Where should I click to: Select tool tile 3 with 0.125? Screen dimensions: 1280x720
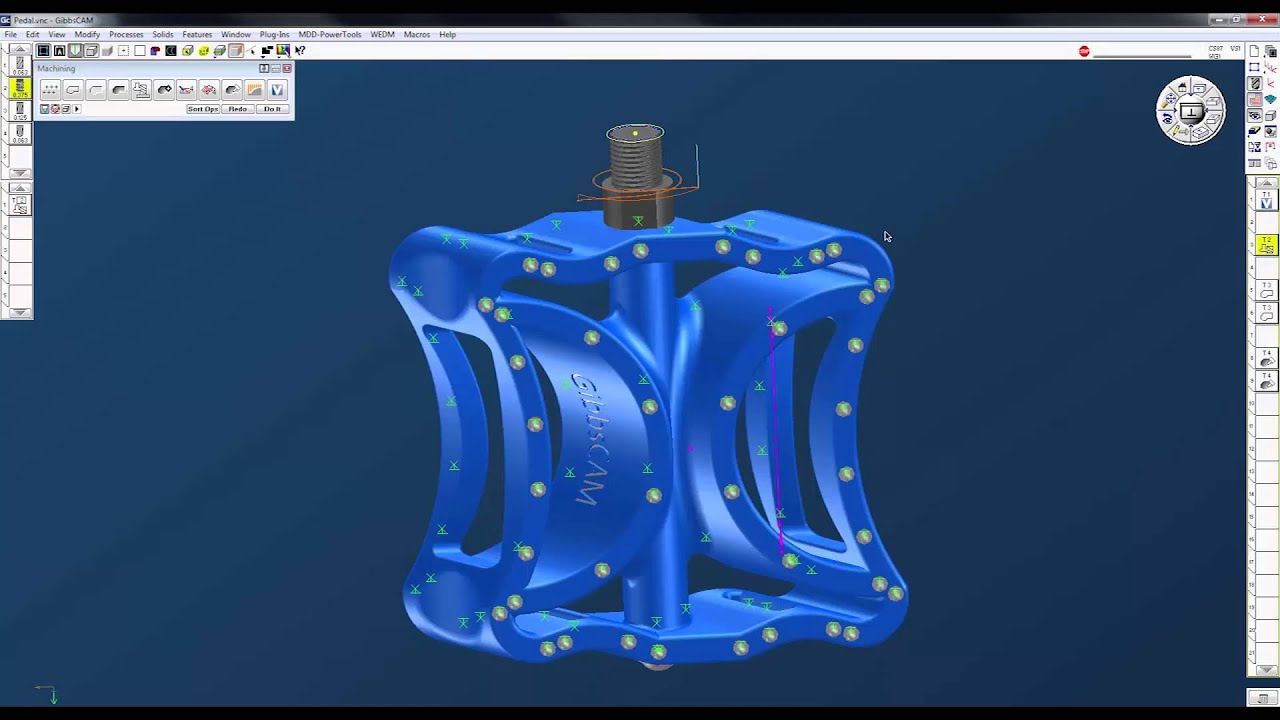pos(20,110)
